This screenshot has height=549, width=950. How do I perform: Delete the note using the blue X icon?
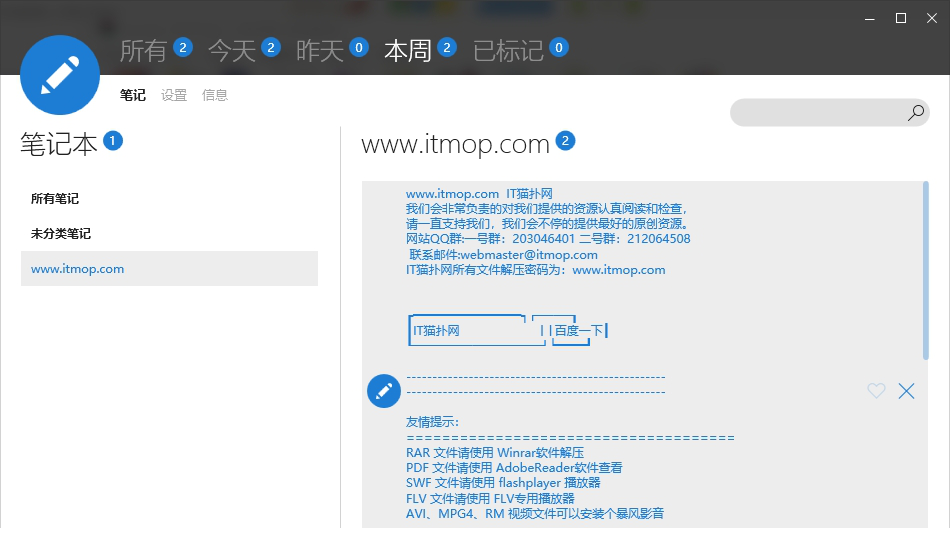tap(906, 391)
